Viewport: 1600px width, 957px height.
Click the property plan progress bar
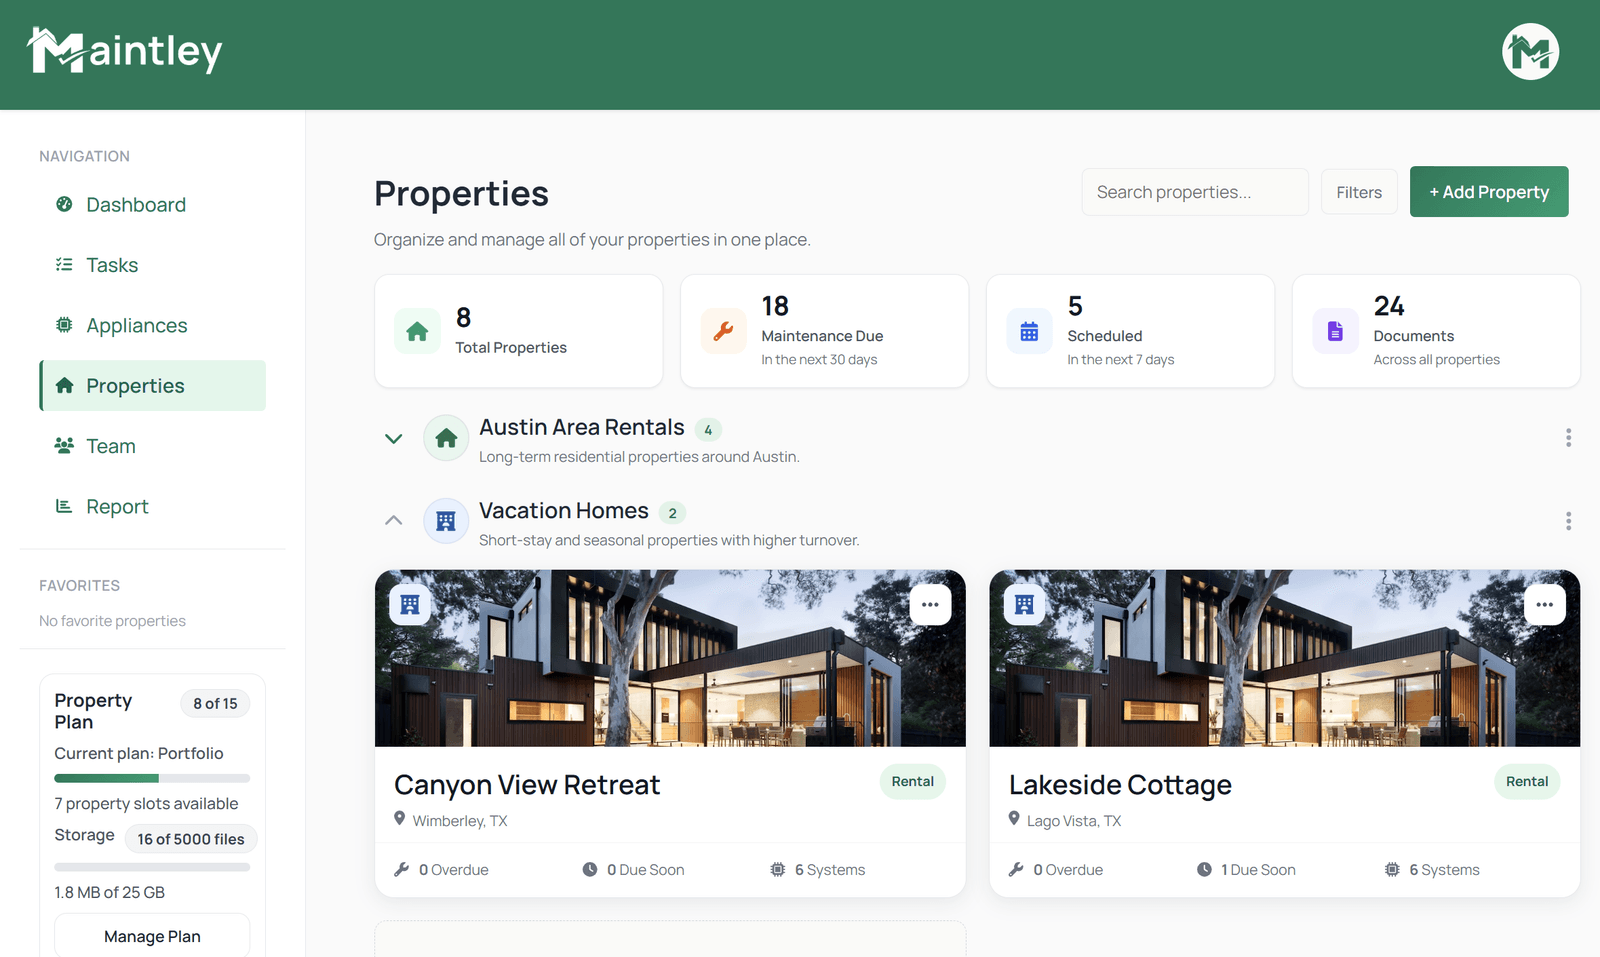click(152, 778)
